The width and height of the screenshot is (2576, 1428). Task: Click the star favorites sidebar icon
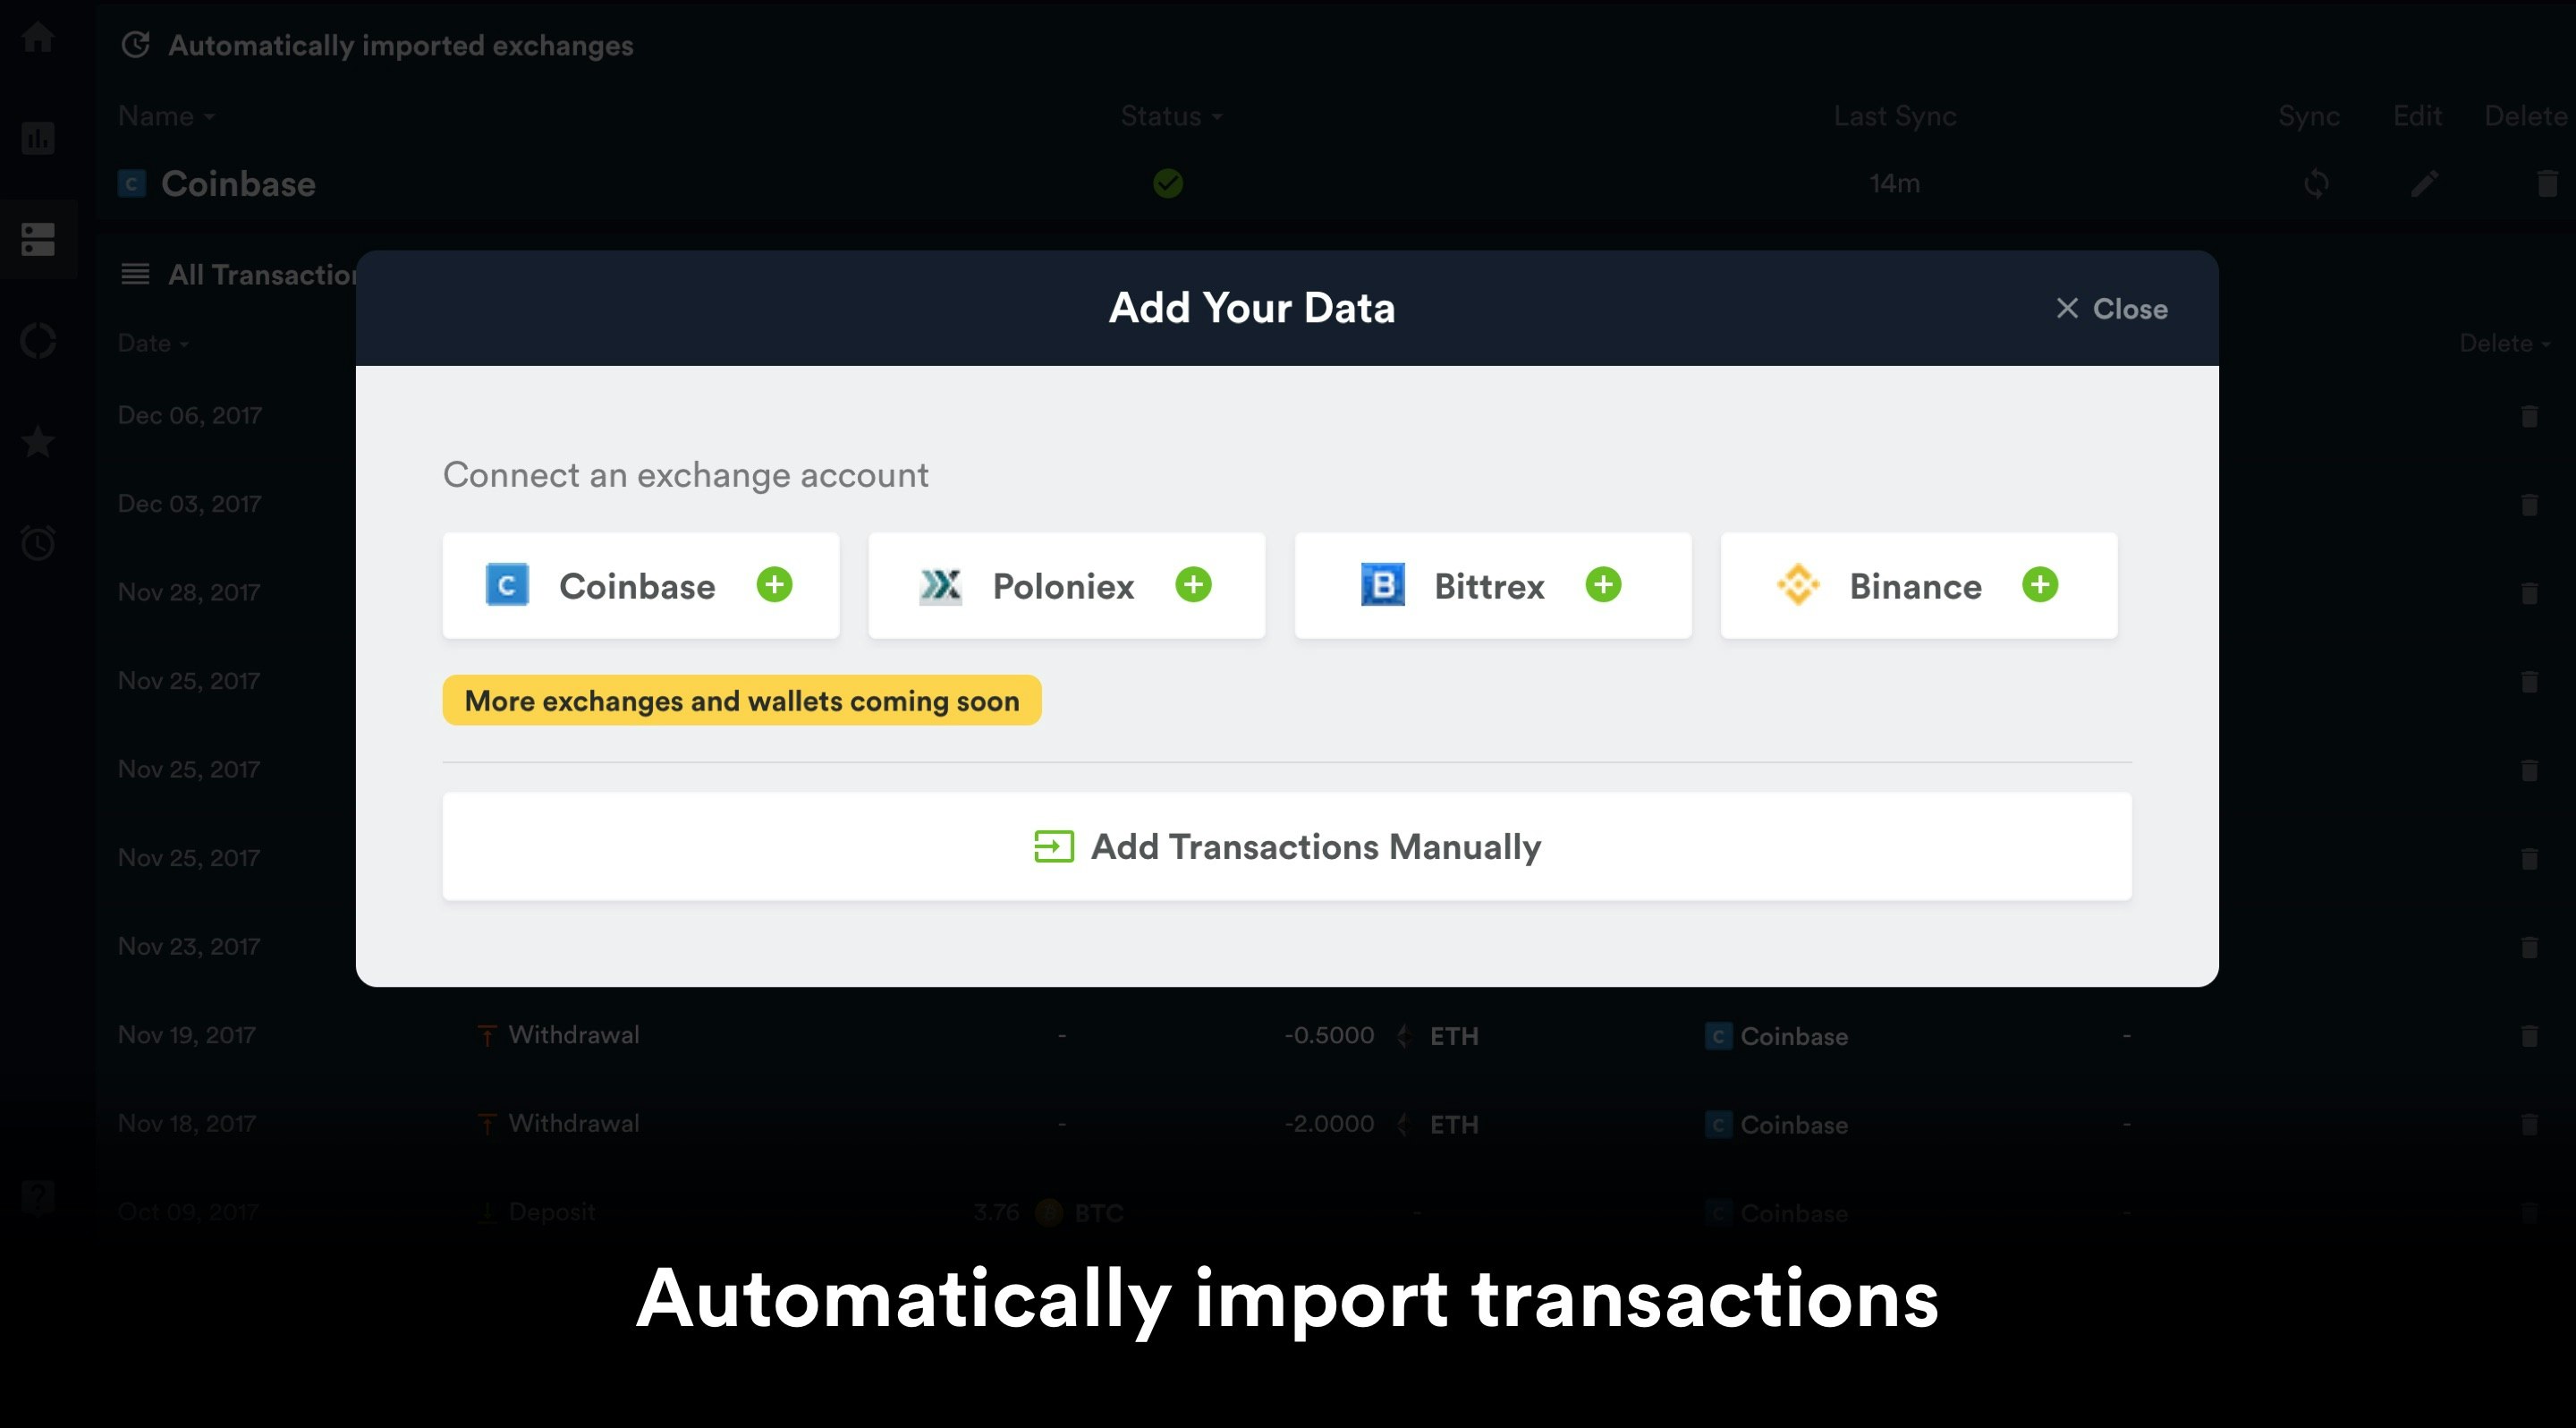point(38,441)
